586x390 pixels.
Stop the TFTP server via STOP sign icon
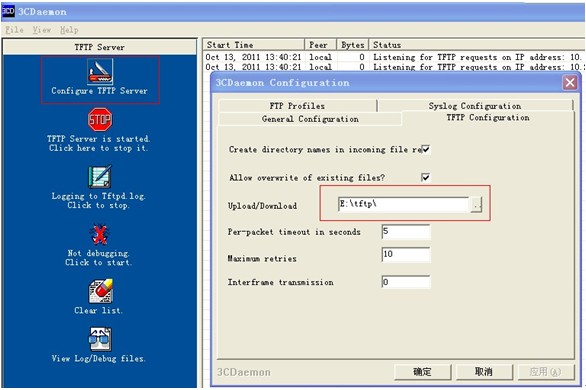tap(100, 120)
